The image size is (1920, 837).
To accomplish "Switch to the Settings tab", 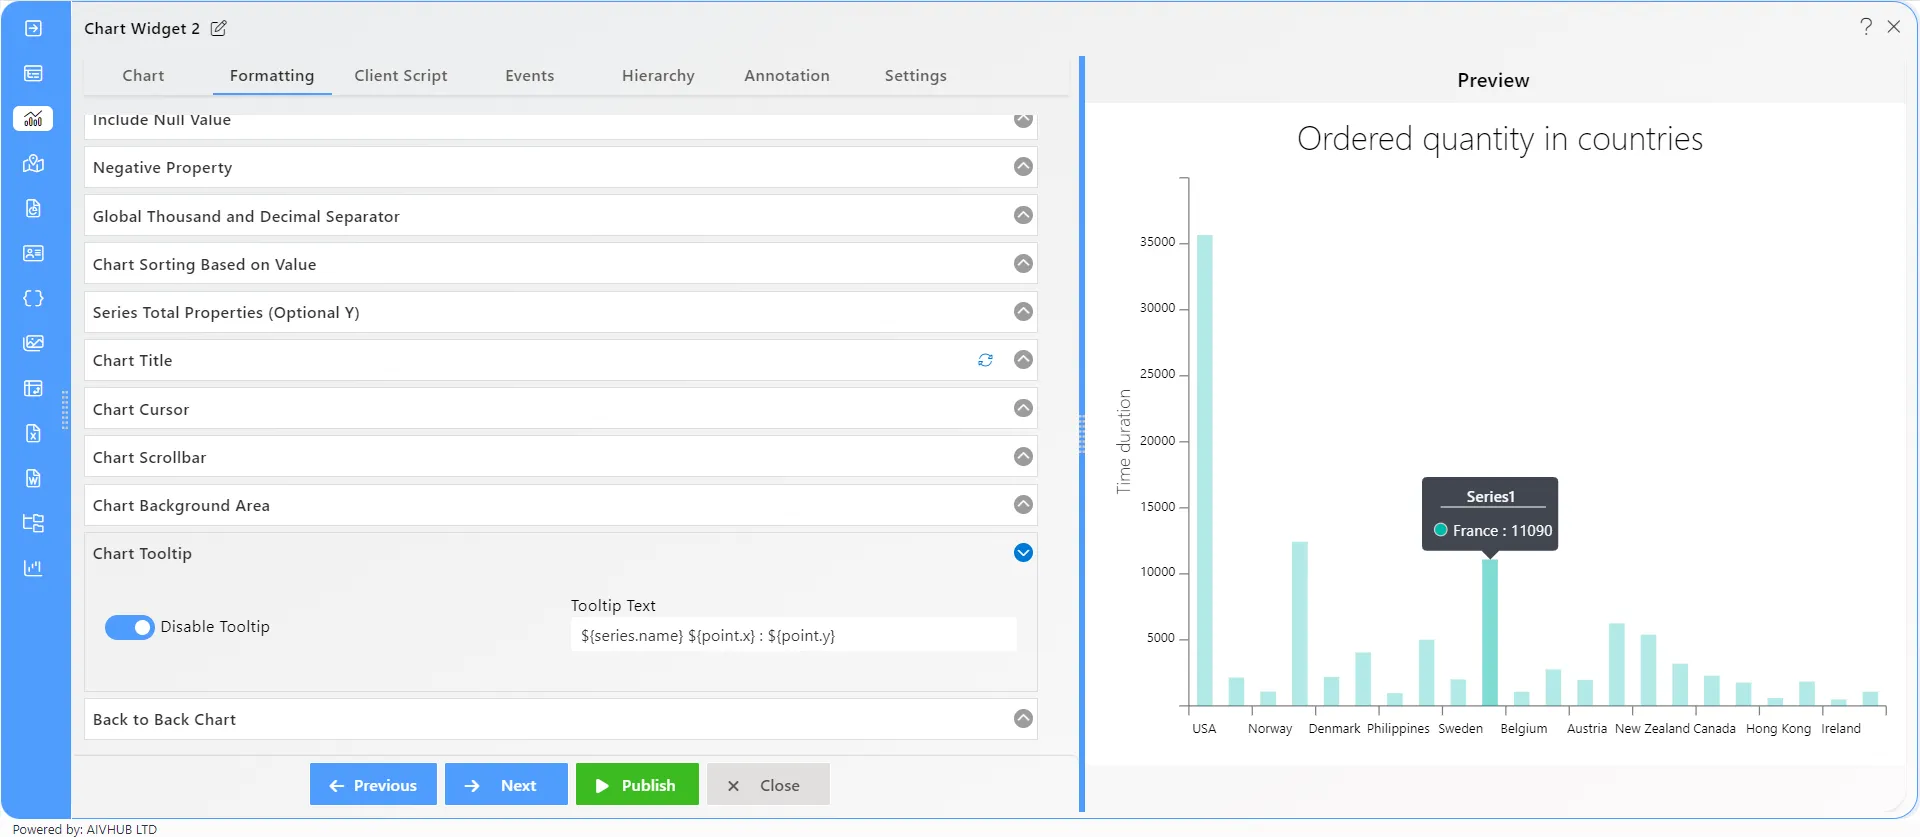I will (915, 76).
